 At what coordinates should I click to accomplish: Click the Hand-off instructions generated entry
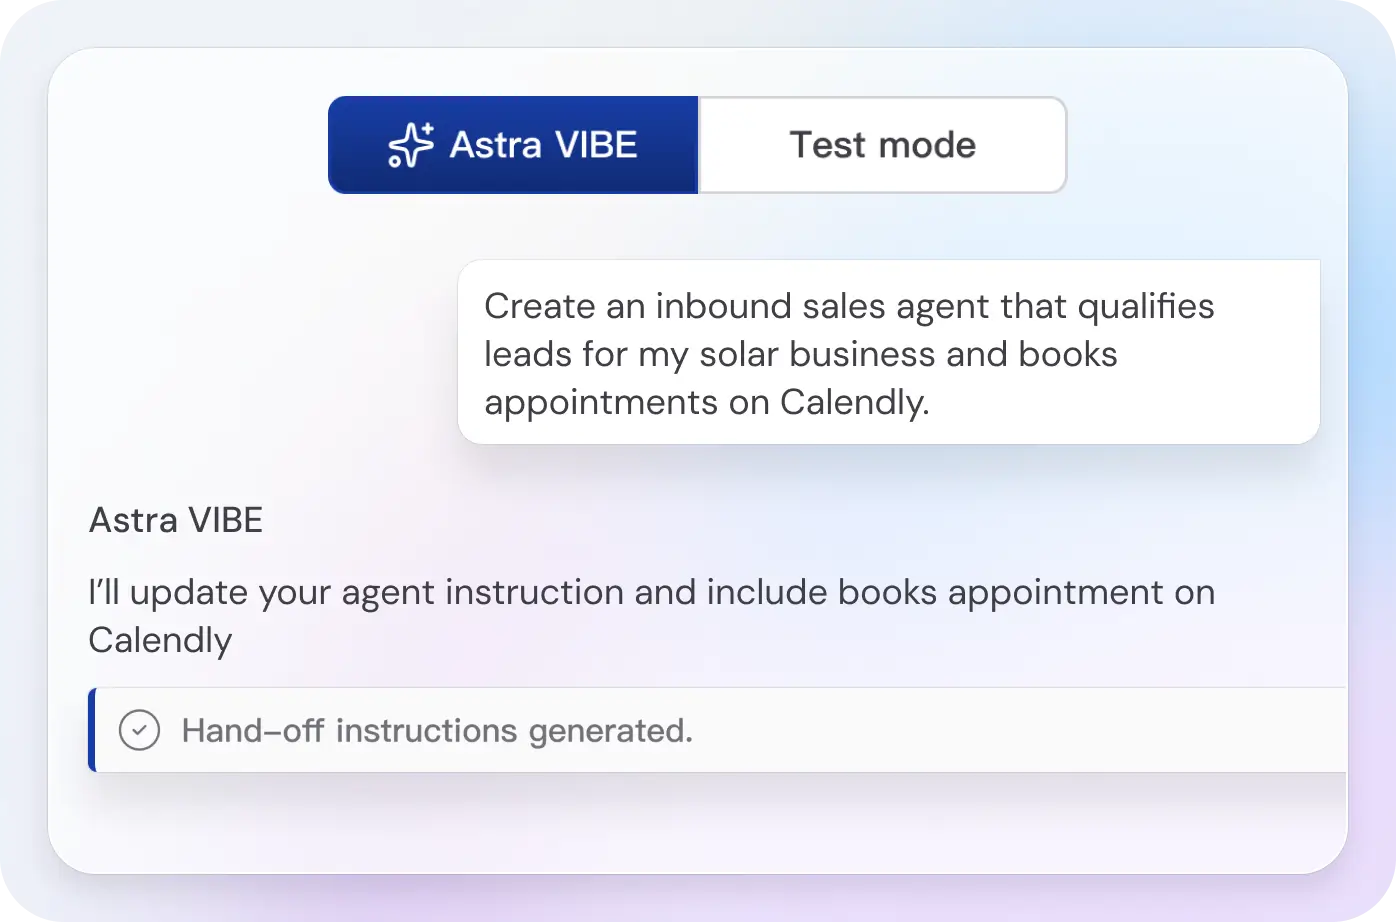pyautogui.click(x=436, y=731)
